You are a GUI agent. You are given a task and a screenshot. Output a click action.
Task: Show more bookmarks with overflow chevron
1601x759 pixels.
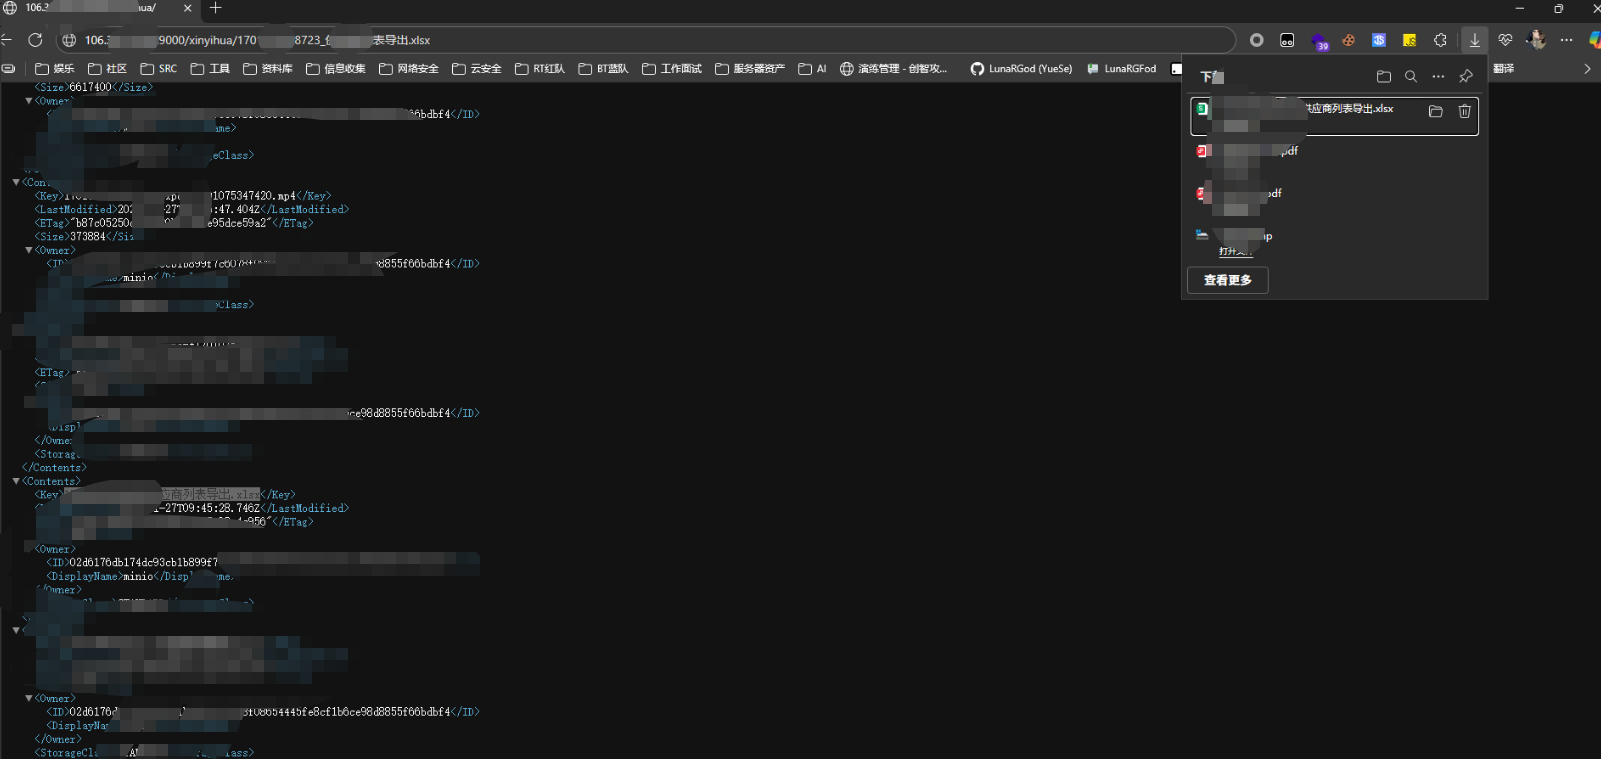[x=1587, y=69]
